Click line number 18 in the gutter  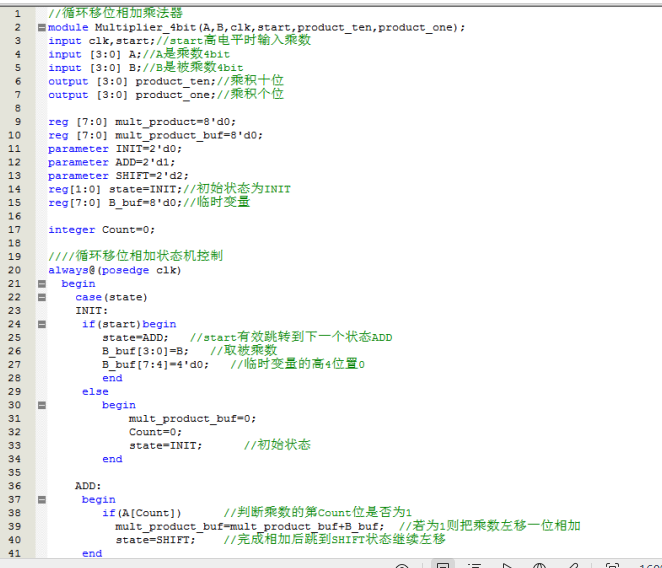[14, 243]
